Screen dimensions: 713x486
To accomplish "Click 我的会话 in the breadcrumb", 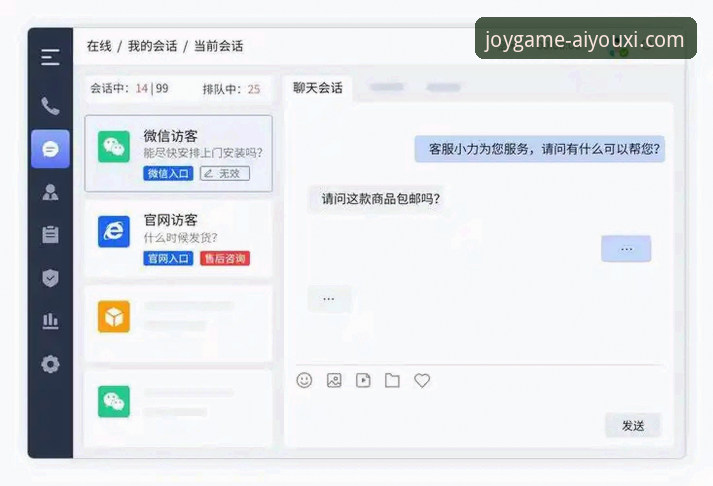I will 152,46.
